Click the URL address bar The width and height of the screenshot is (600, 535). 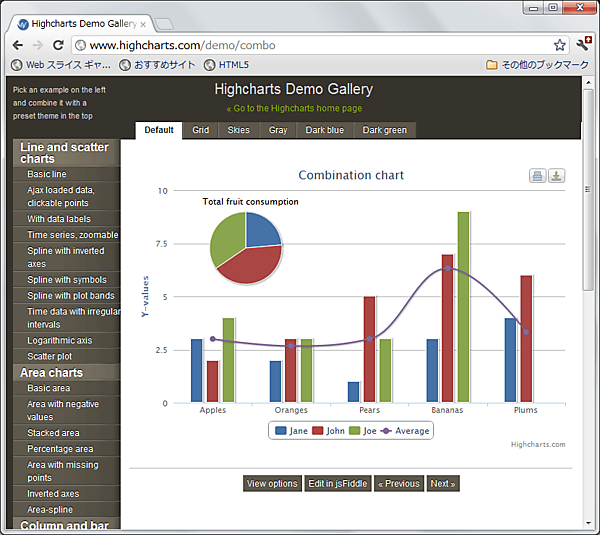coord(300,45)
